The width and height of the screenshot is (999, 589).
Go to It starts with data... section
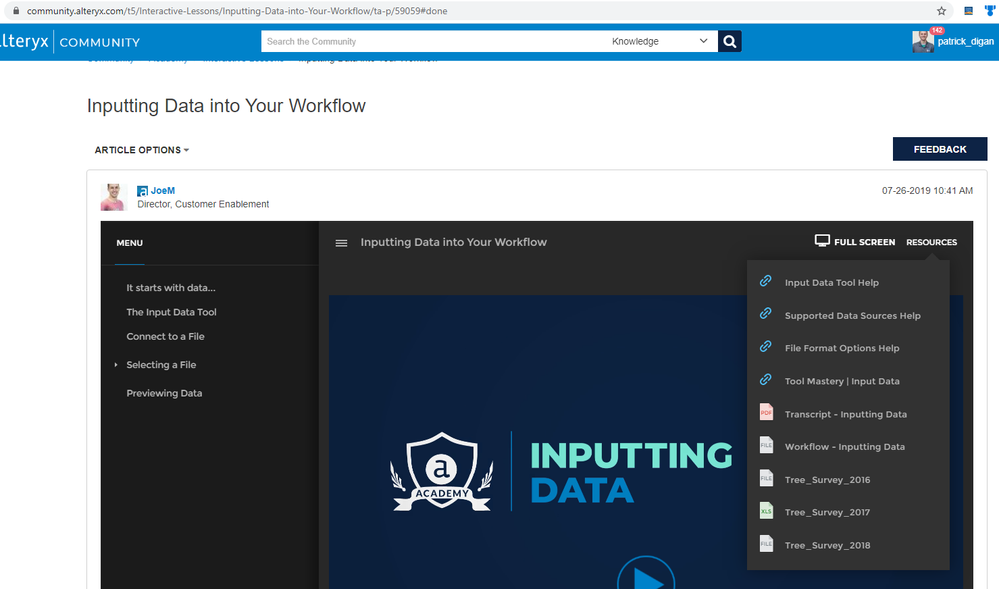pos(171,287)
